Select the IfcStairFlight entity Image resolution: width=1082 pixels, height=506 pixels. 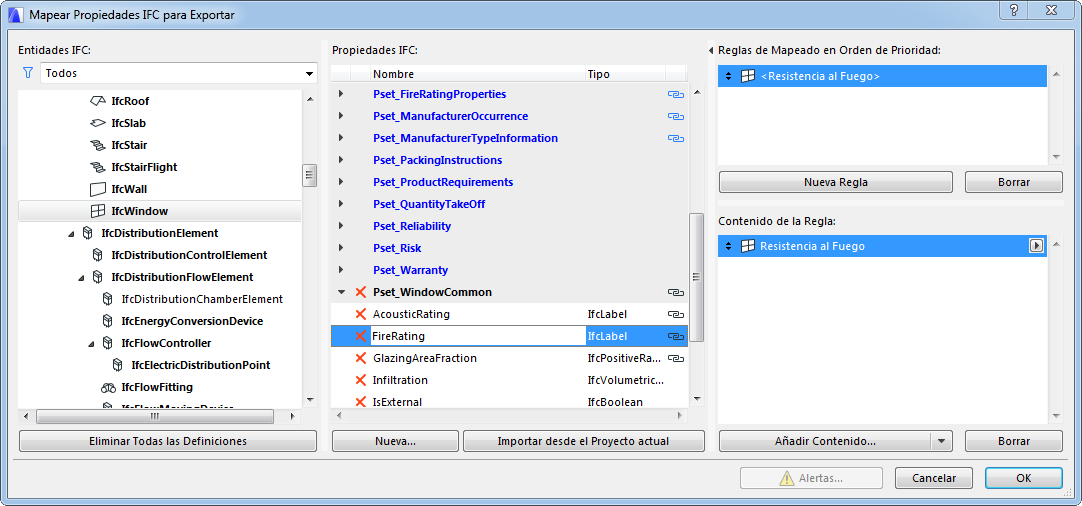coord(144,167)
